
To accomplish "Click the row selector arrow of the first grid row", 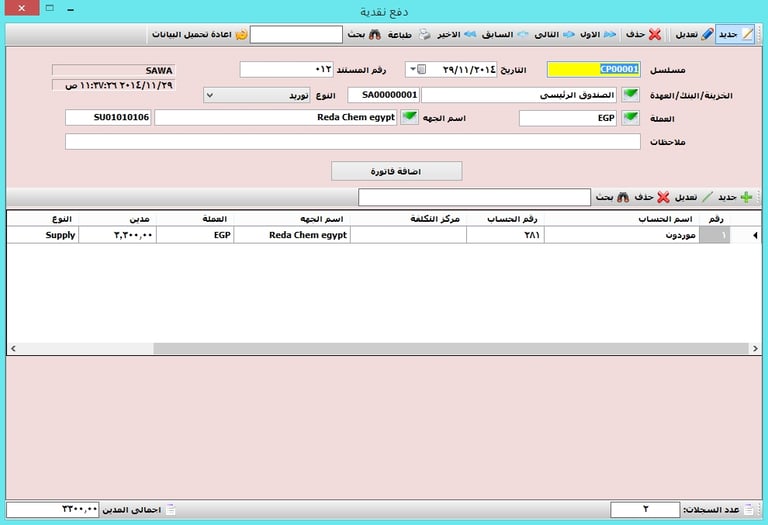I will coord(754,236).
